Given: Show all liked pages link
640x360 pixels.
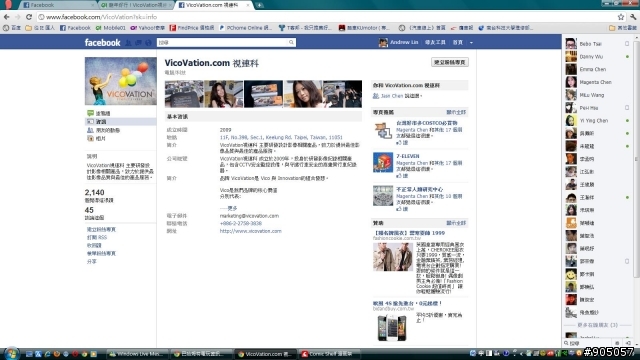Looking at the screenshot, I should (456, 112).
